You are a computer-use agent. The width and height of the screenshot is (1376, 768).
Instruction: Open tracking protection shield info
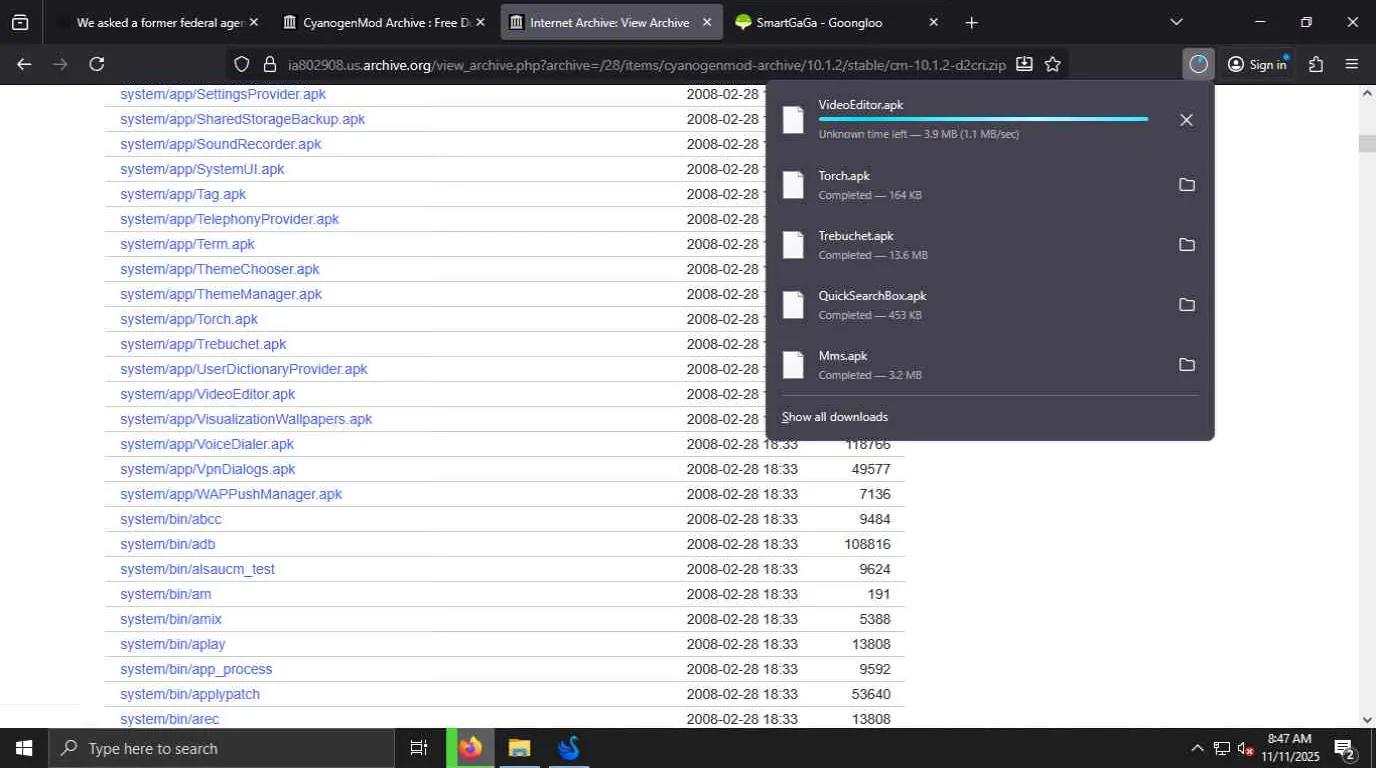point(241,64)
